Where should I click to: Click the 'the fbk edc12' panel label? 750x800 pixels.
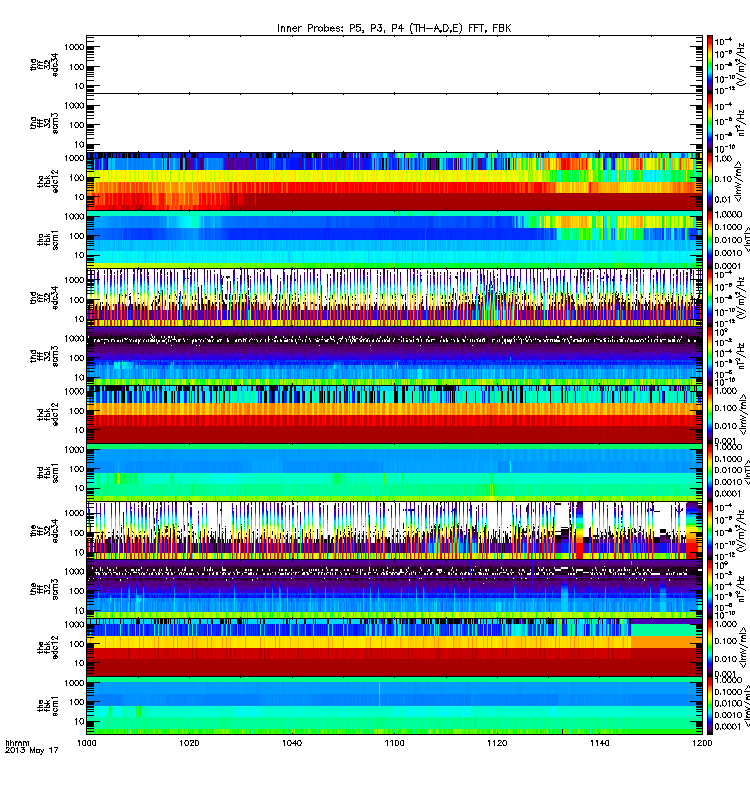pos(48,647)
